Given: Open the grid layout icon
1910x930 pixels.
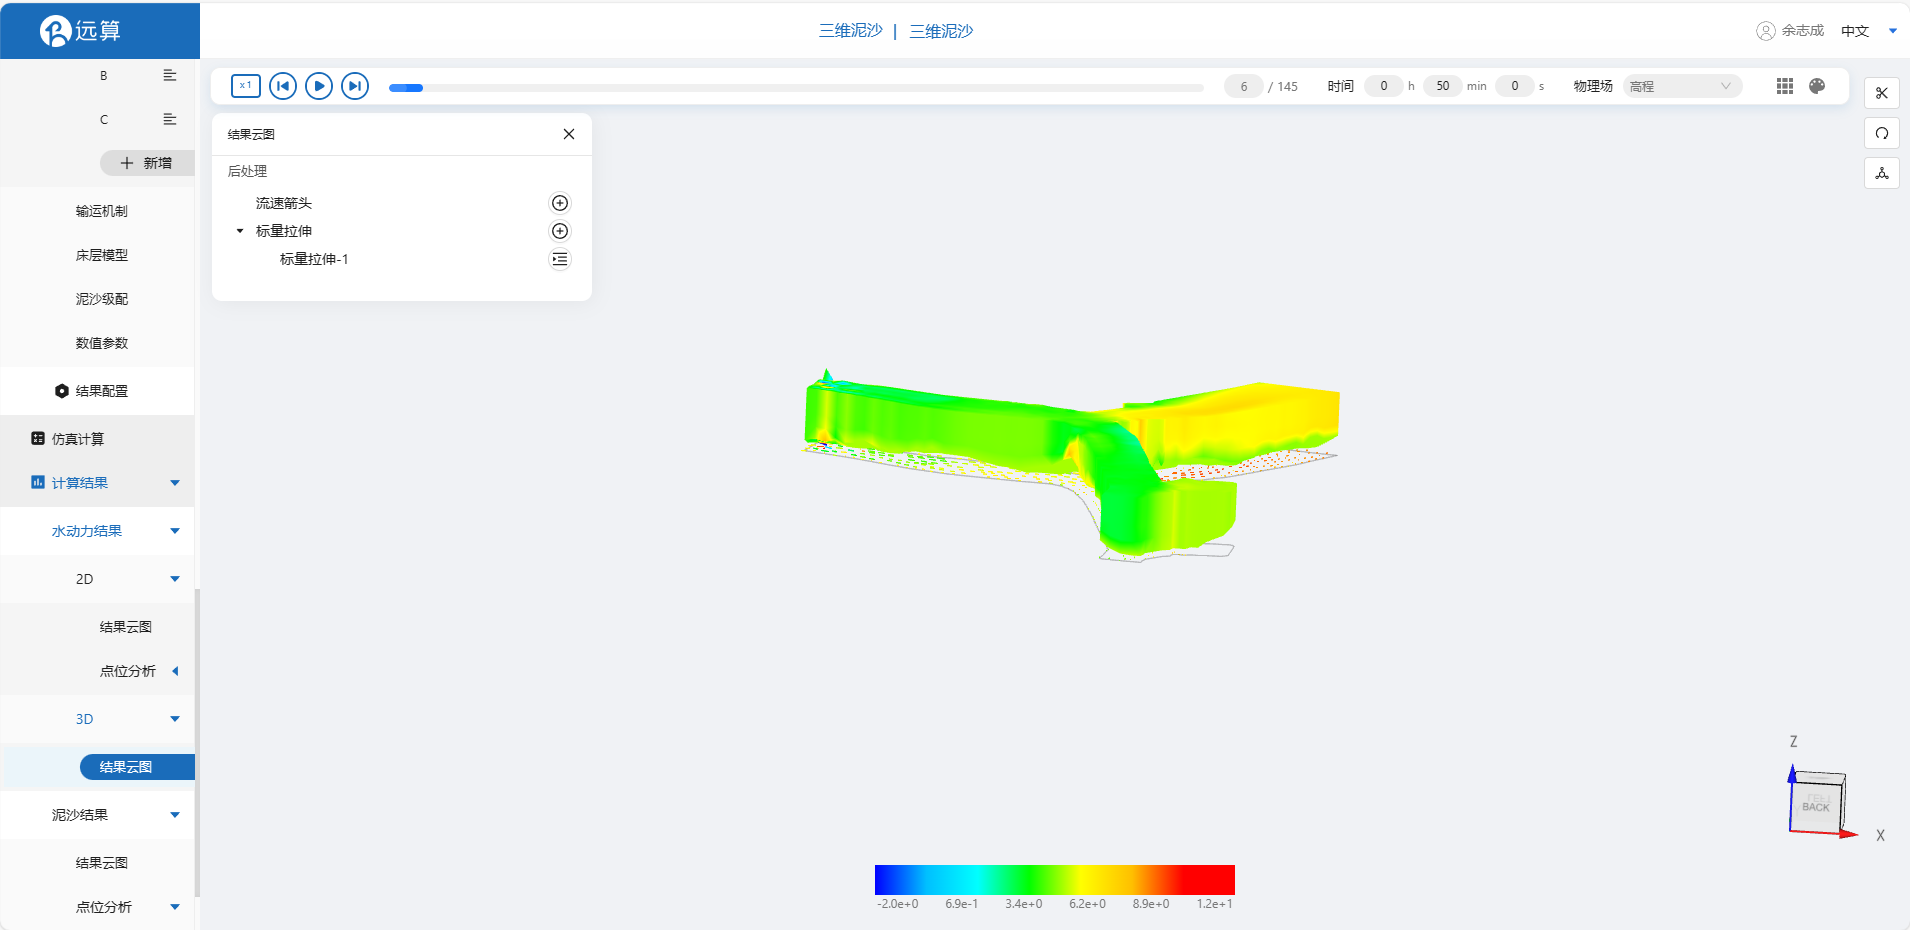Looking at the screenshot, I should pos(1785,86).
